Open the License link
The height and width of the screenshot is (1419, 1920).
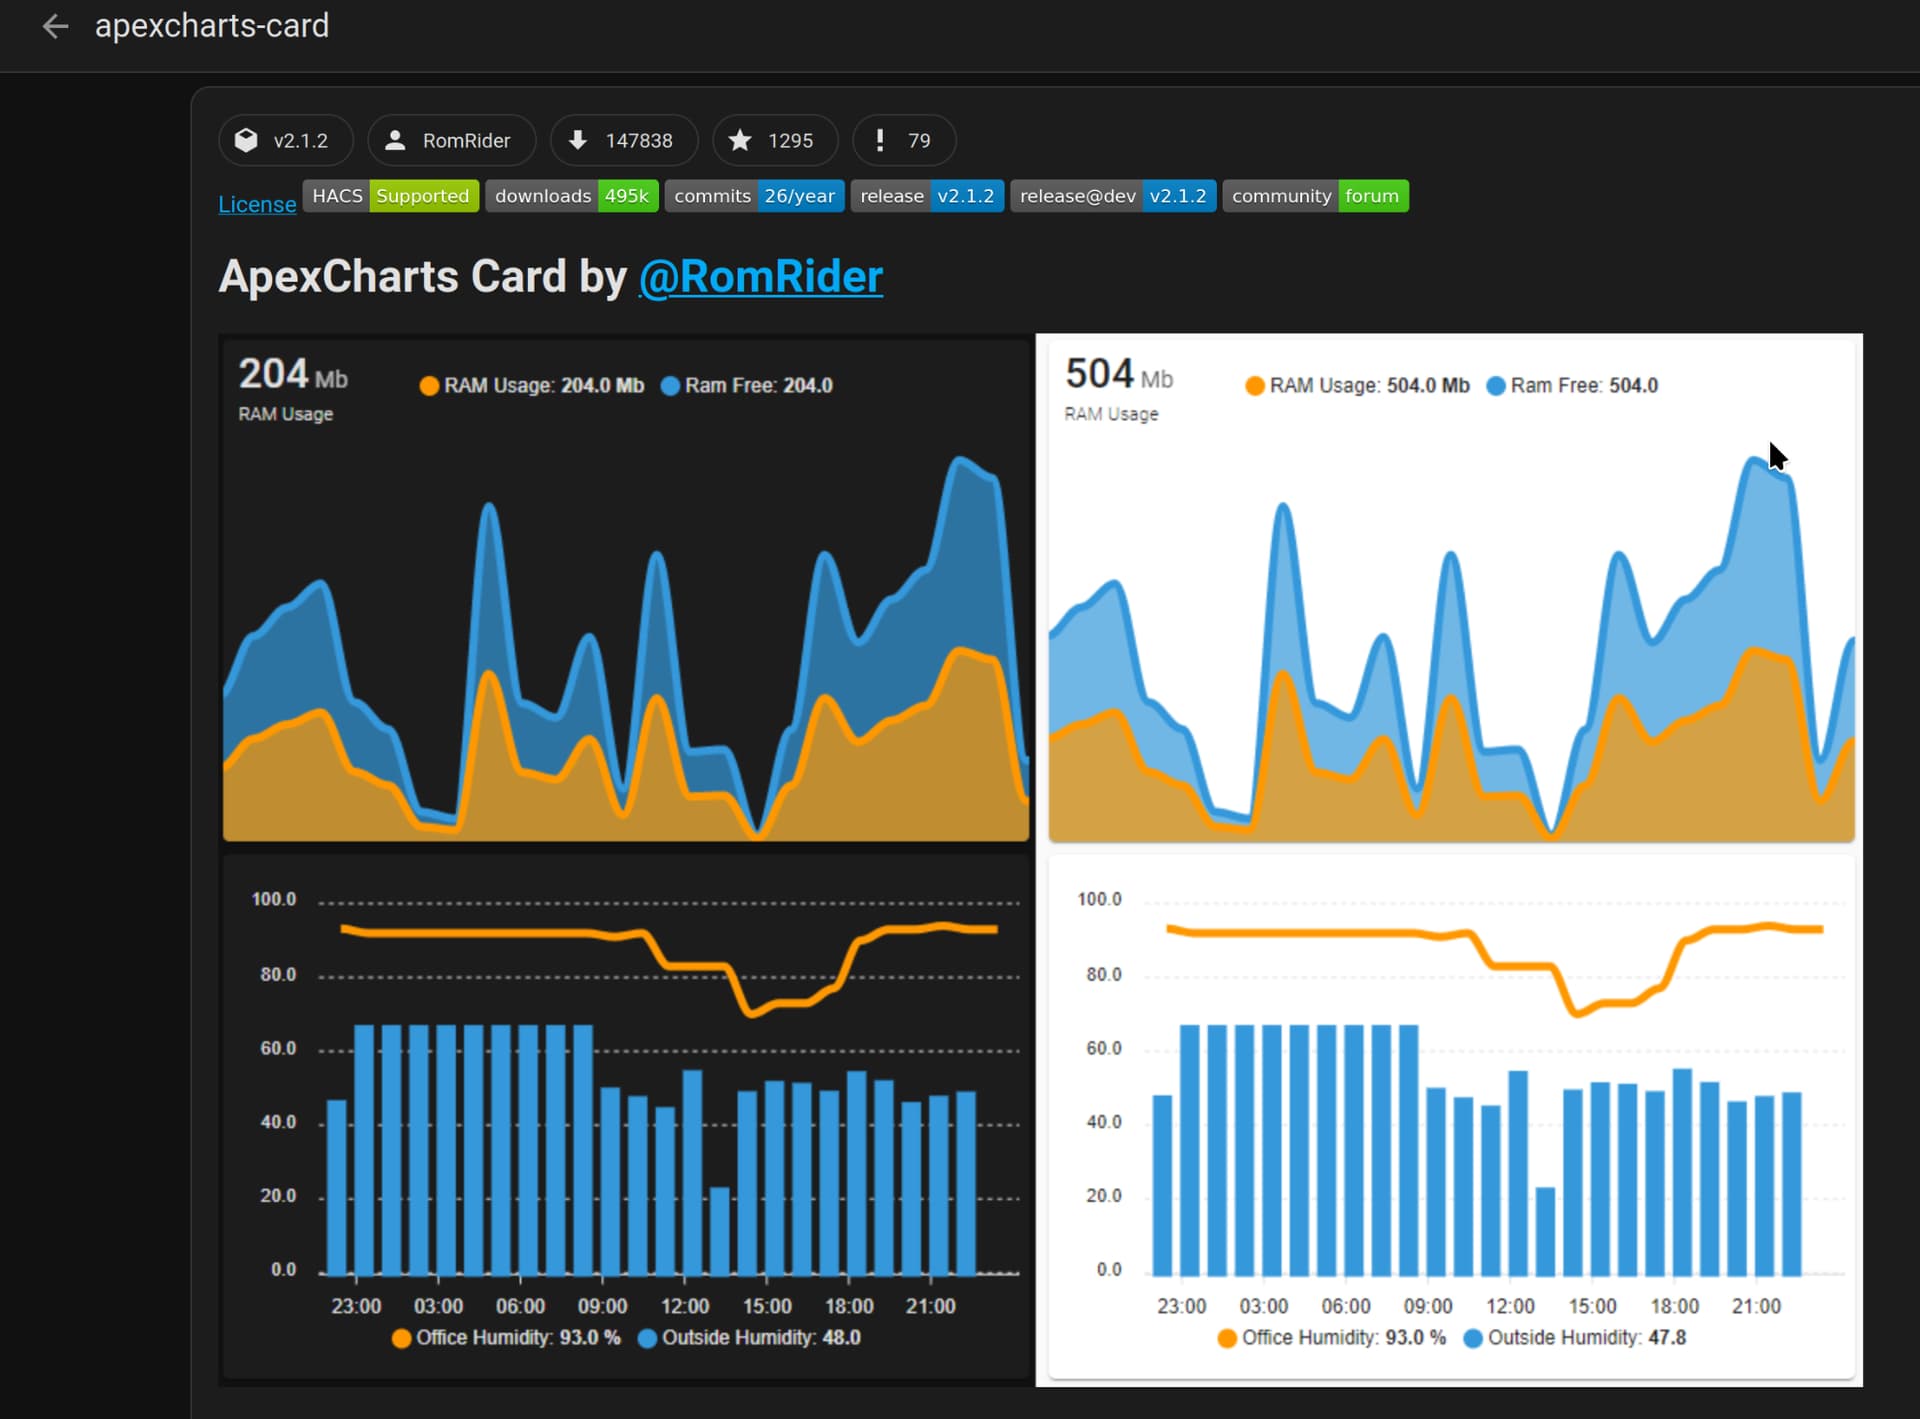257,204
